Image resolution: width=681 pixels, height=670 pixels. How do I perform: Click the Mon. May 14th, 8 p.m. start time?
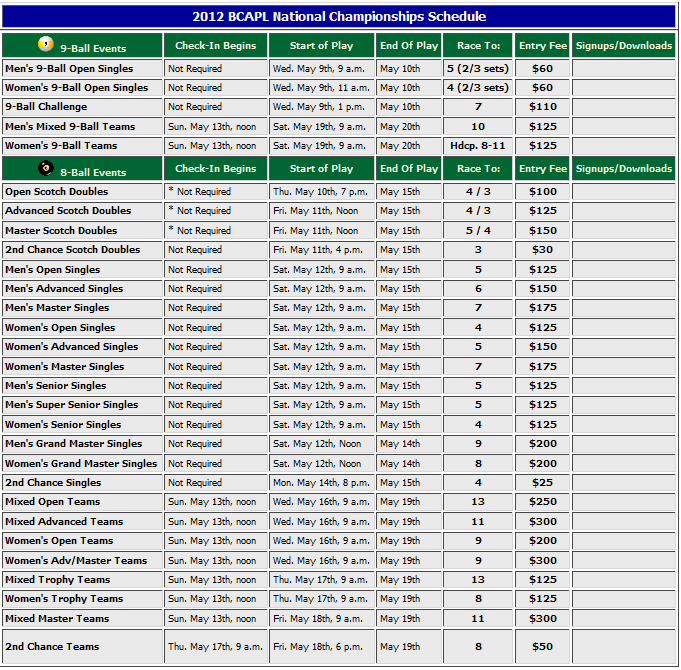[x=321, y=483]
